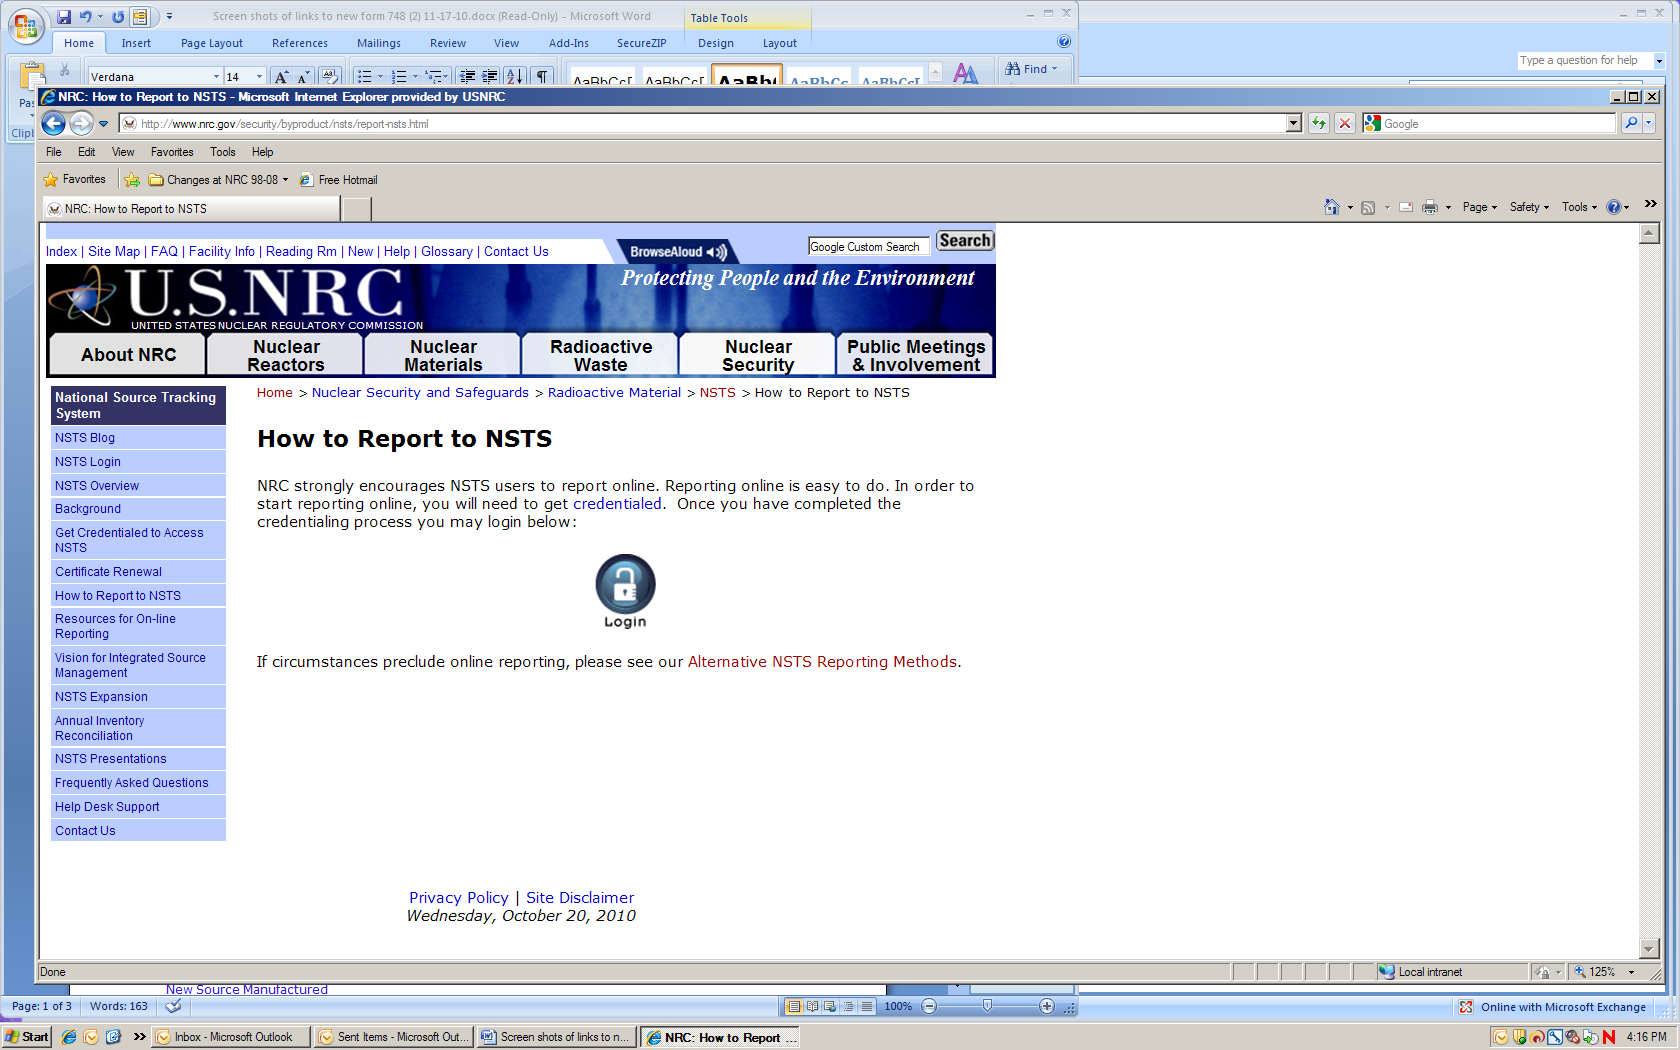Open the Privacy Policy link
This screenshot has width=1680, height=1050.
(459, 898)
